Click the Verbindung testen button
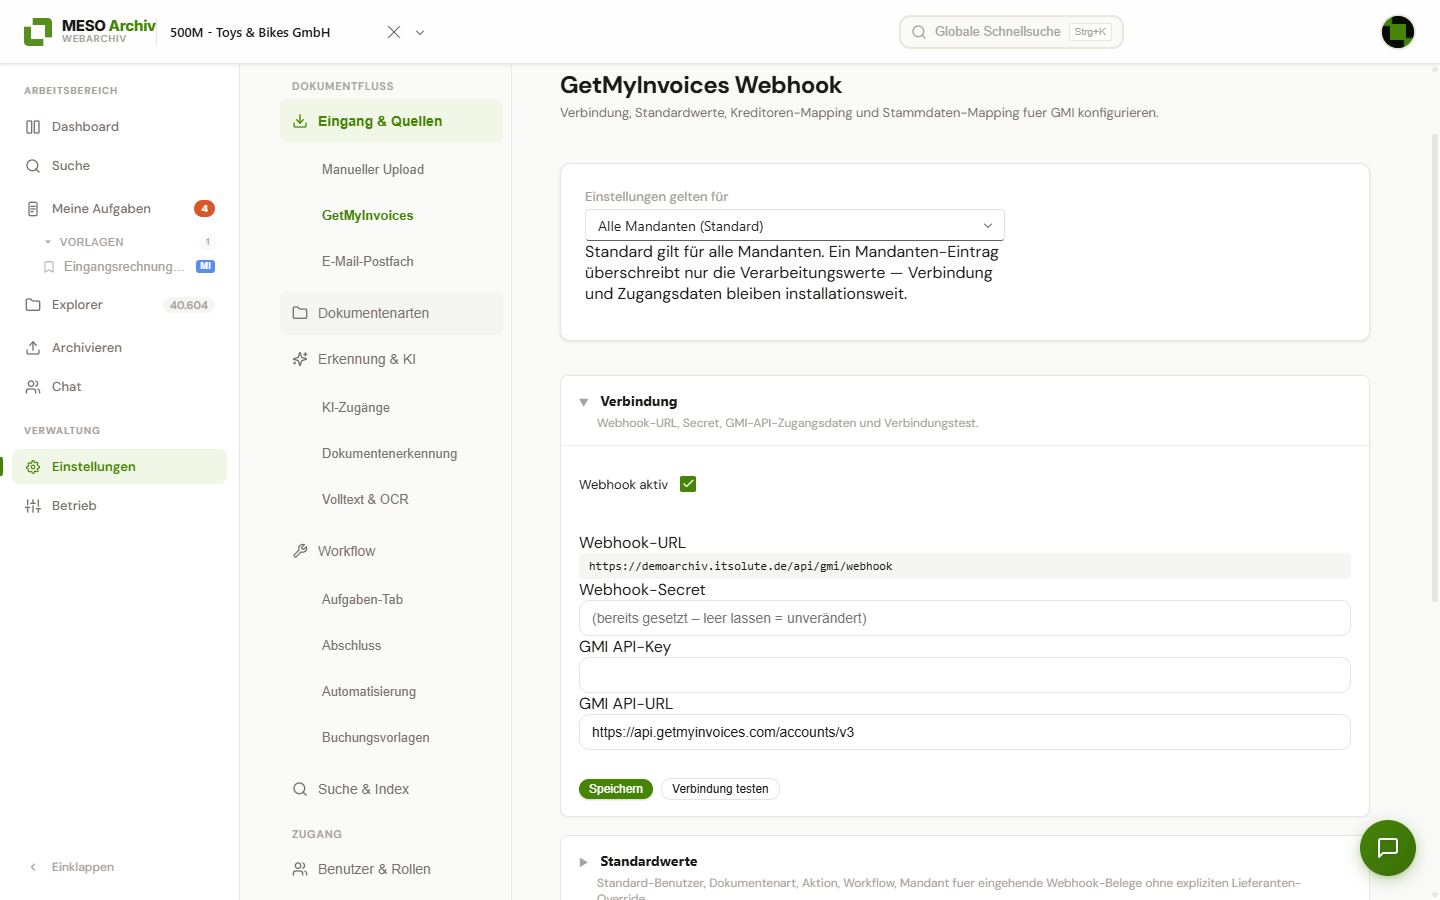The image size is (1440, 900). tap(720, 789)
